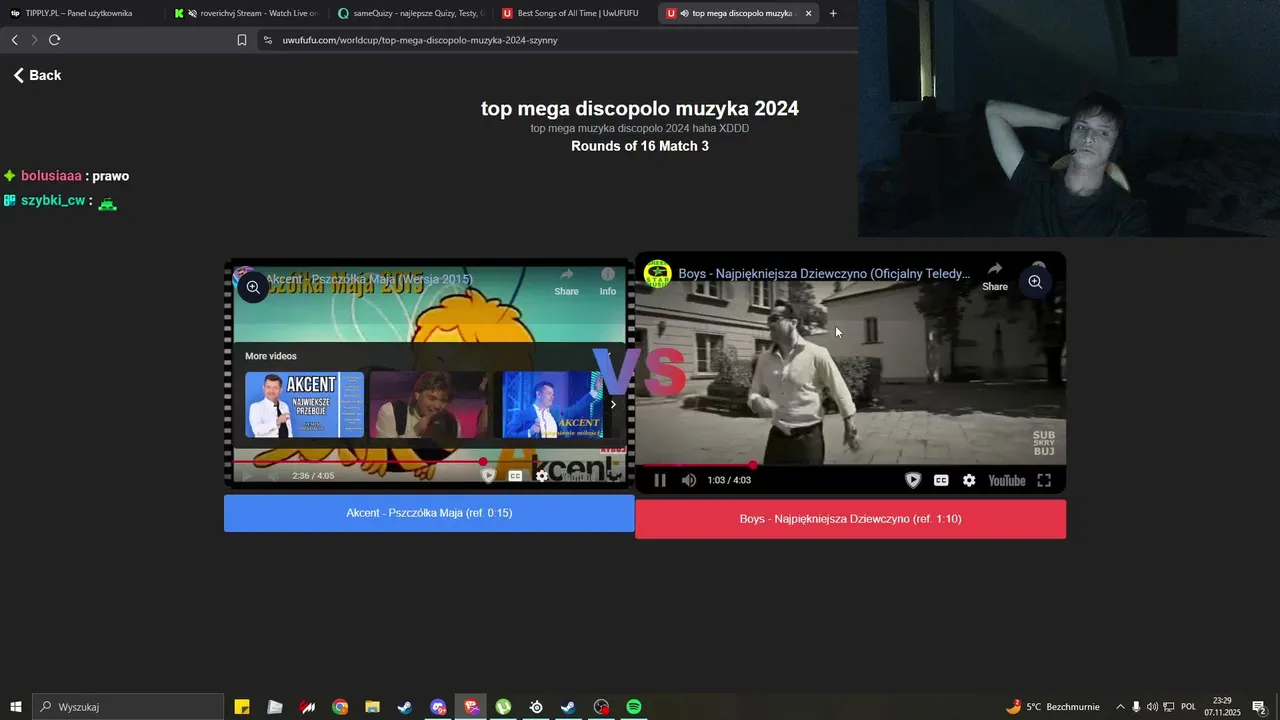Image resolution: width=1280 pixels, height=720 pixels.
Task: Switch to sameQuizy tab
Action: click(411, 13)
